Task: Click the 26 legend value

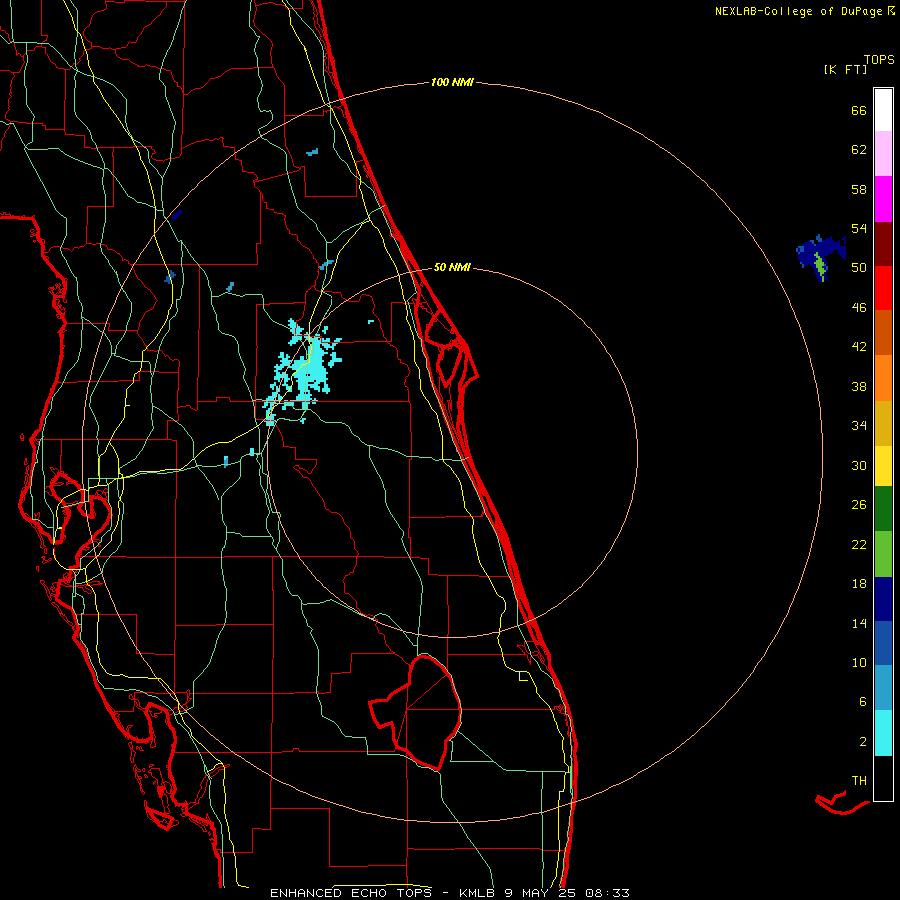Action: [x=859, y=505]
